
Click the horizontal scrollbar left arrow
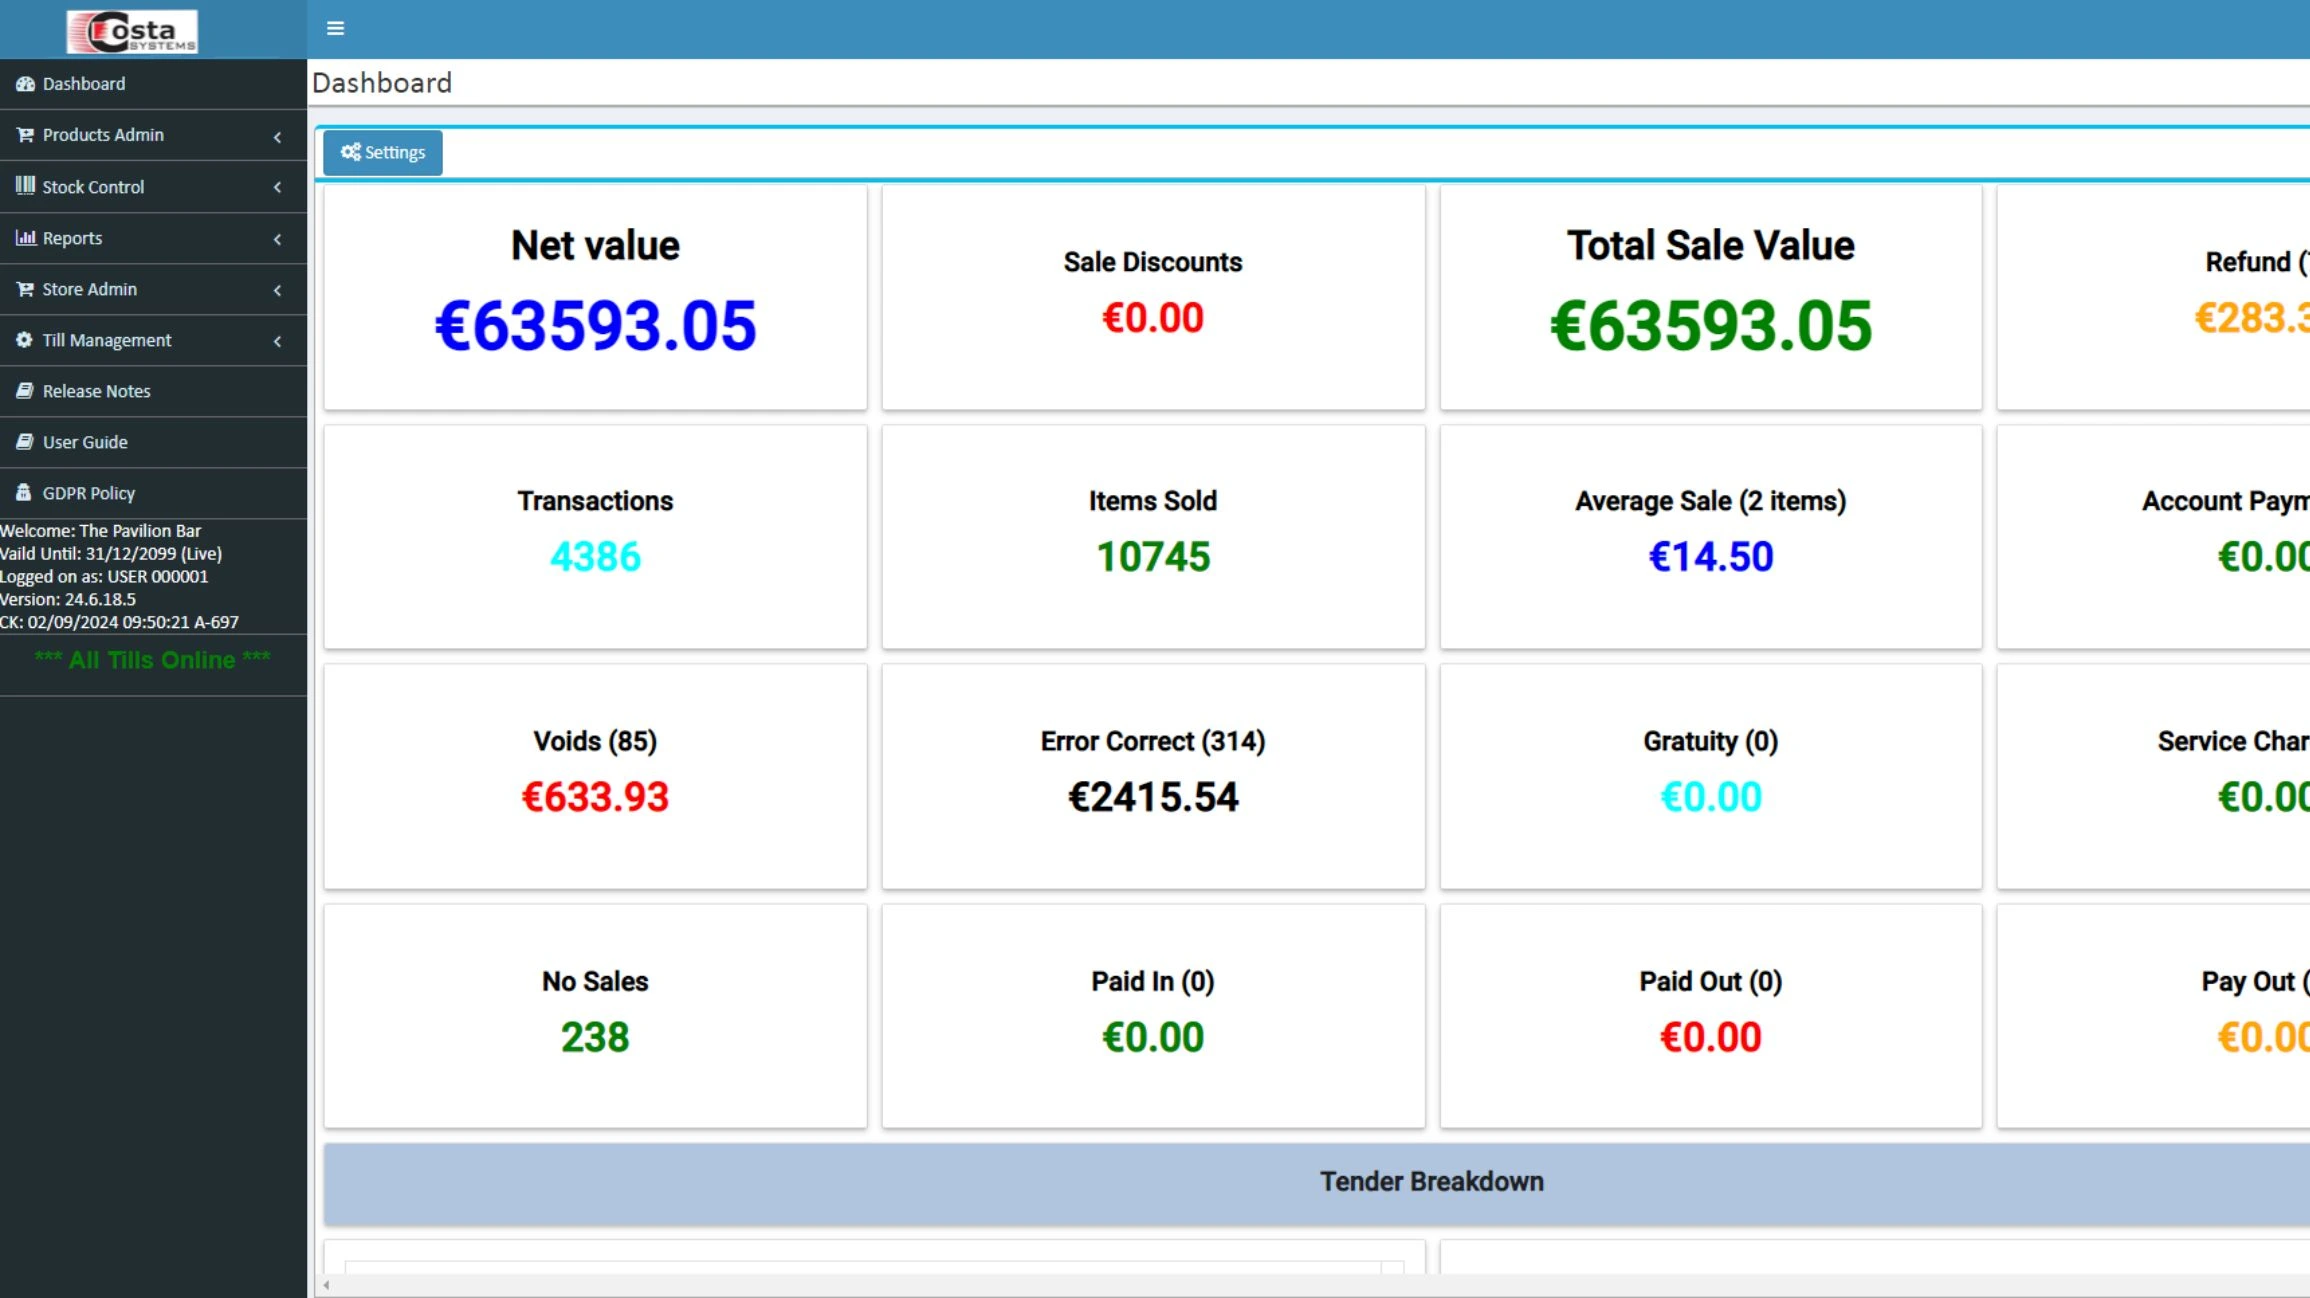tap(327, 1286)
